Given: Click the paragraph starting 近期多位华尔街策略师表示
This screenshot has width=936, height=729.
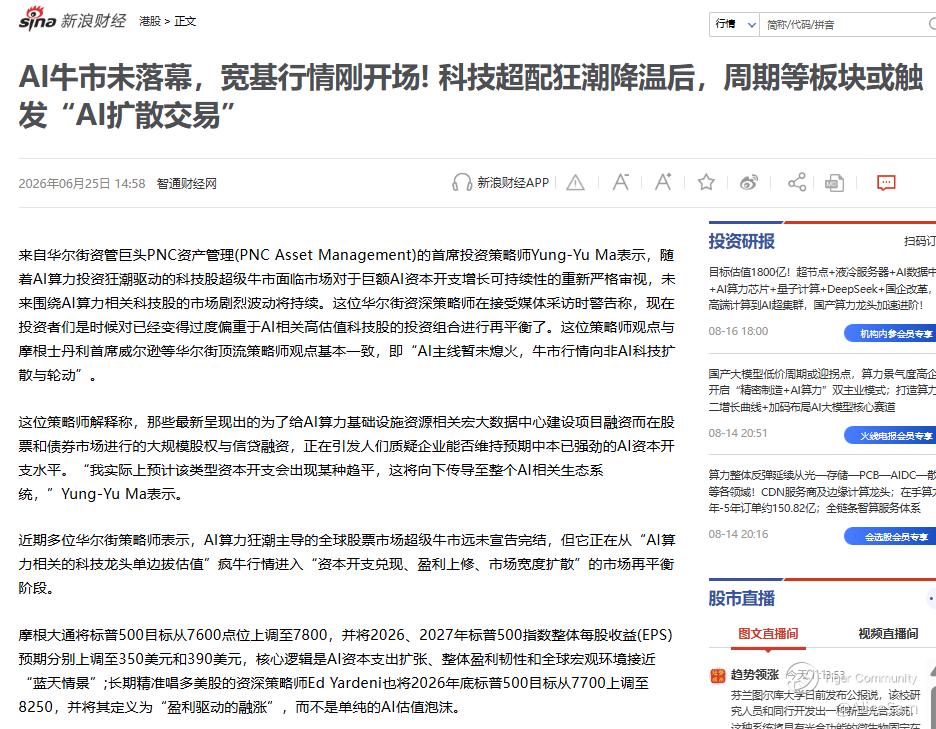Looking at the screenshot, I should tap(346, 564).
